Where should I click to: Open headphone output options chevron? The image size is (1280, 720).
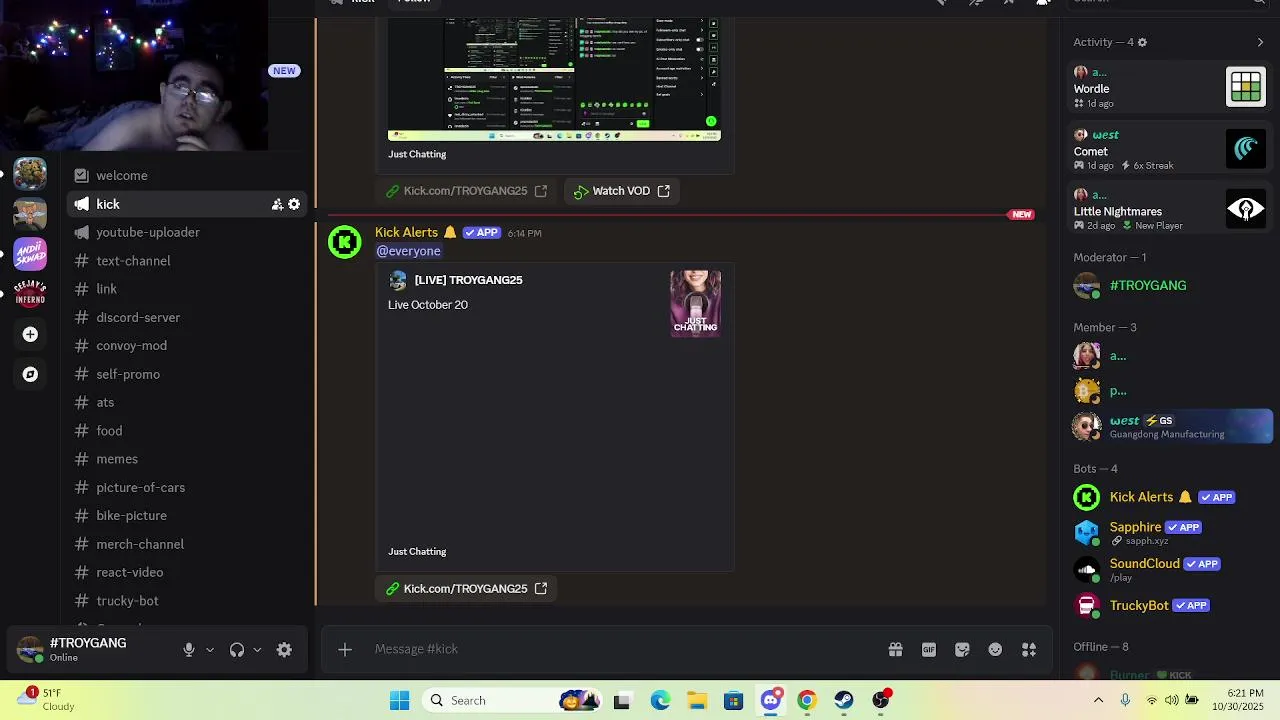coord(257,650)
